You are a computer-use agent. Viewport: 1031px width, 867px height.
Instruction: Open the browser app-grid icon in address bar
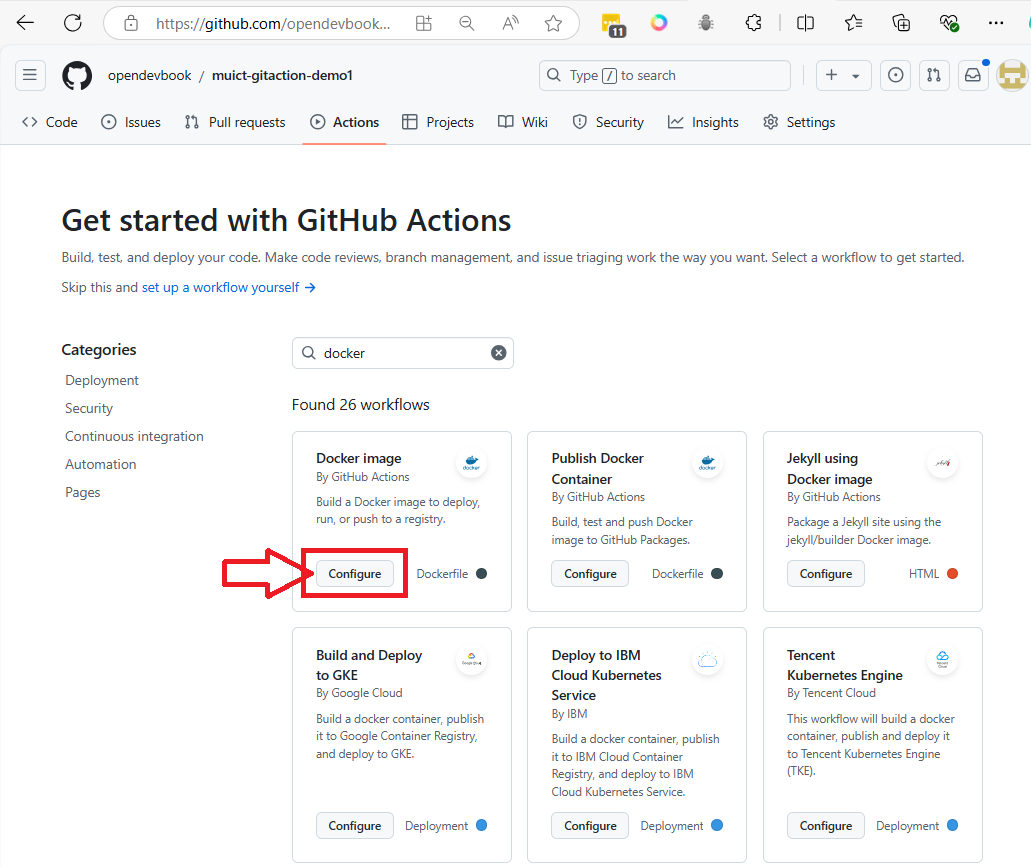424,24
